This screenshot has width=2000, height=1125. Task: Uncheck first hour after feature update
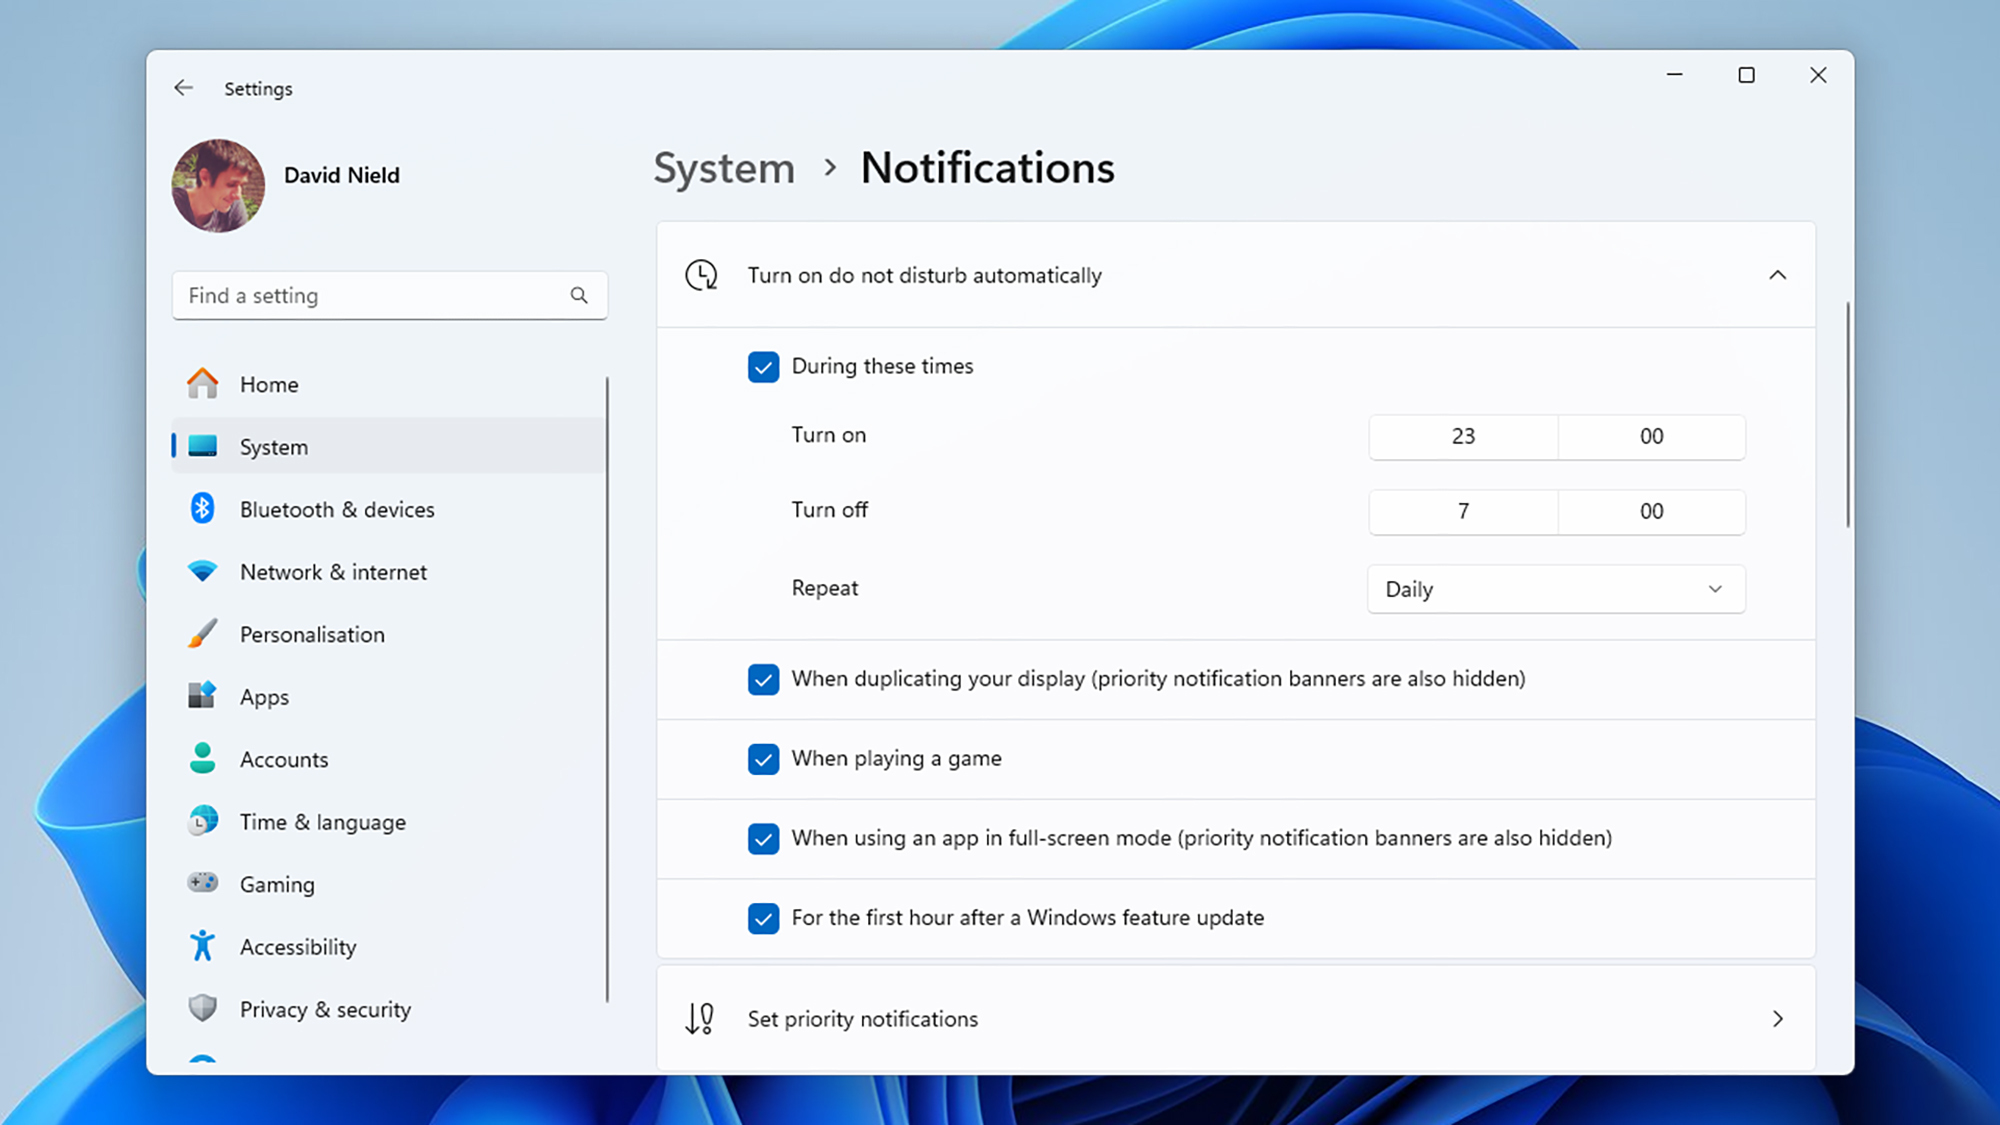764,919
